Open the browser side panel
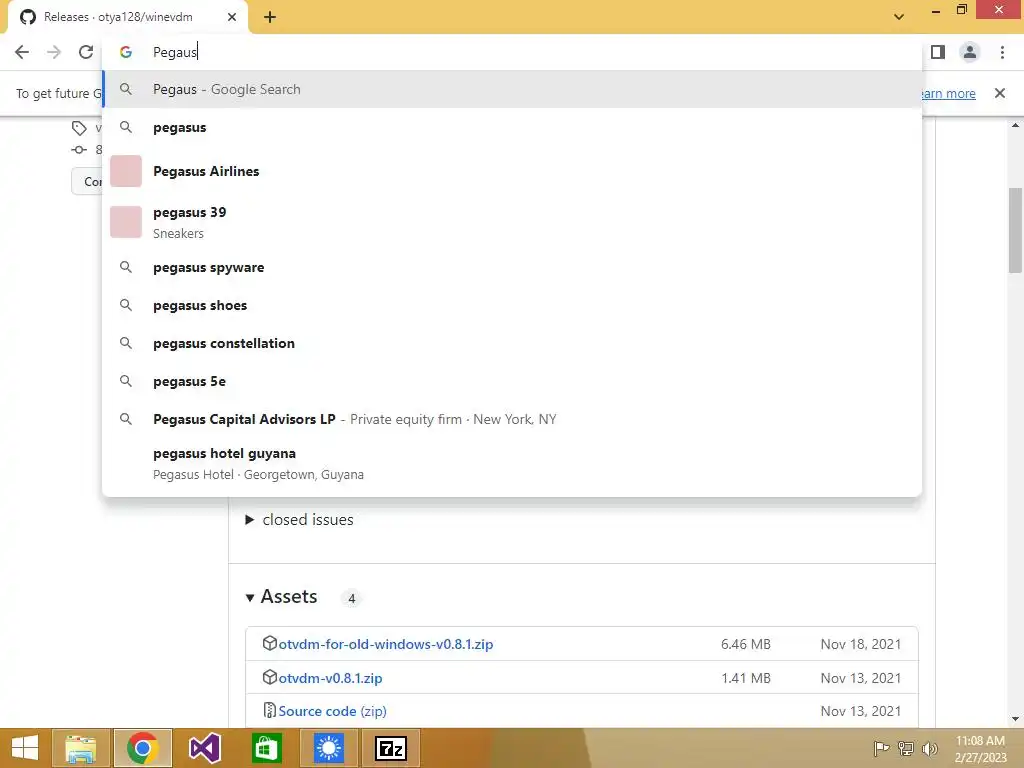The width and height of the screenshot is (1024, 768). tap(938, 52)
